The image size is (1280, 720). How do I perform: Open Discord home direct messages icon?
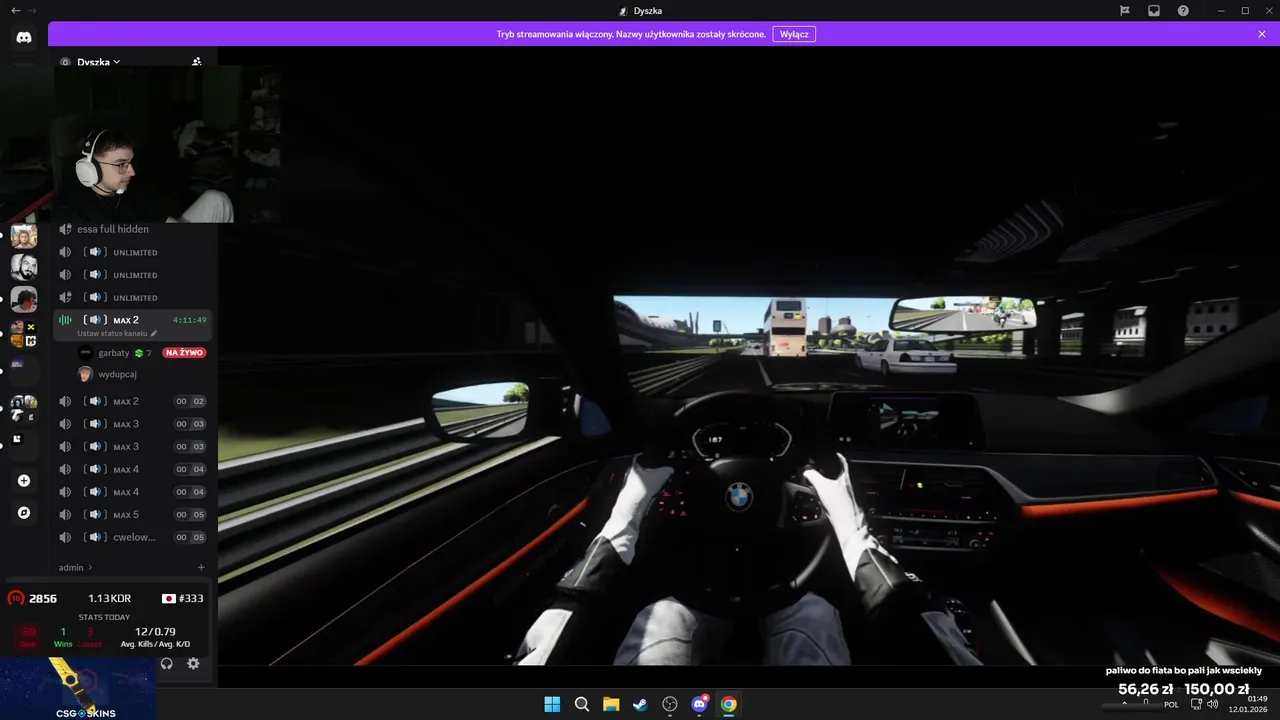click(24, 38)
